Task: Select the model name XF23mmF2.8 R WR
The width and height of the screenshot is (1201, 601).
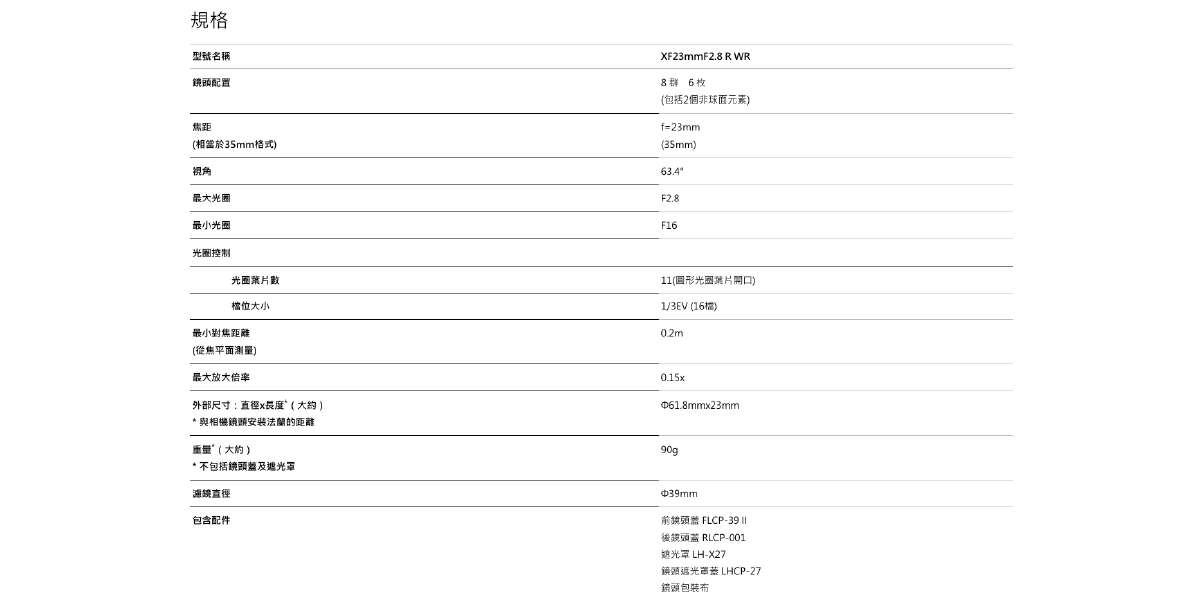Action: [x=705, y=56]
